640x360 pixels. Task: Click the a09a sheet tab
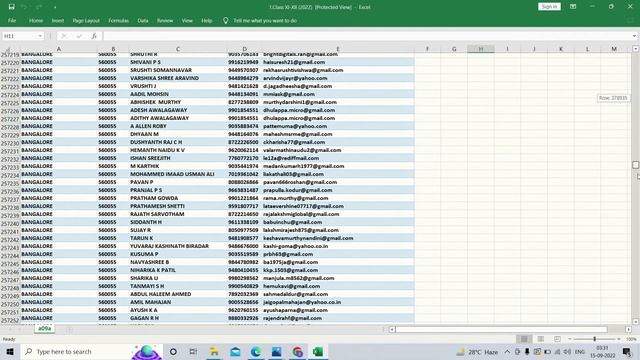(44, 329)
